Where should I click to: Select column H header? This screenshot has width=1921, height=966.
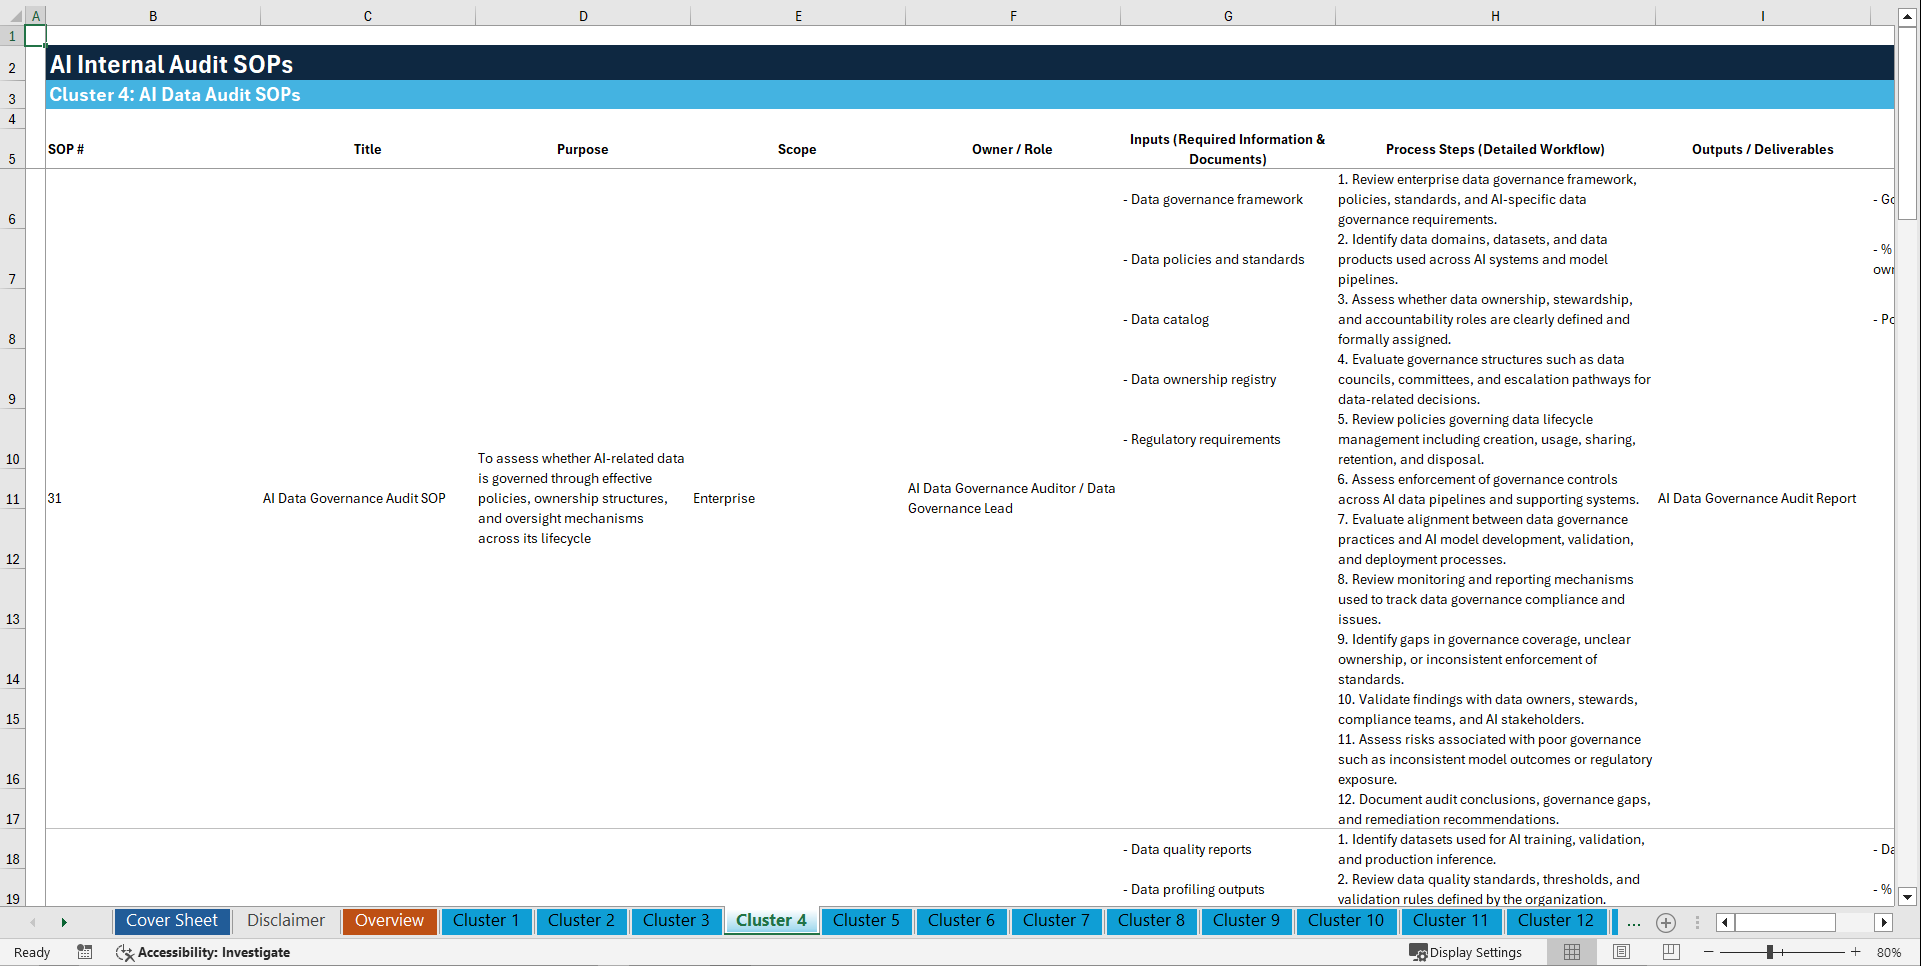pyautogui.click(x=1495, y=16)
